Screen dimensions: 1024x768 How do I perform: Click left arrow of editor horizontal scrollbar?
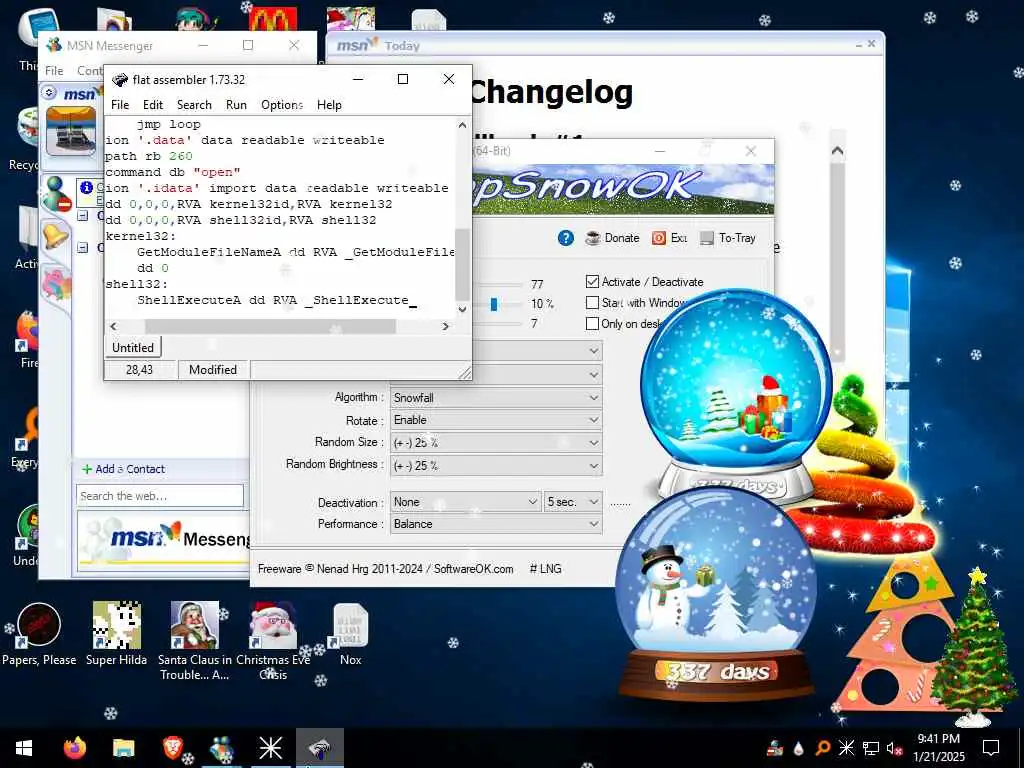click(x=114, y=326)
